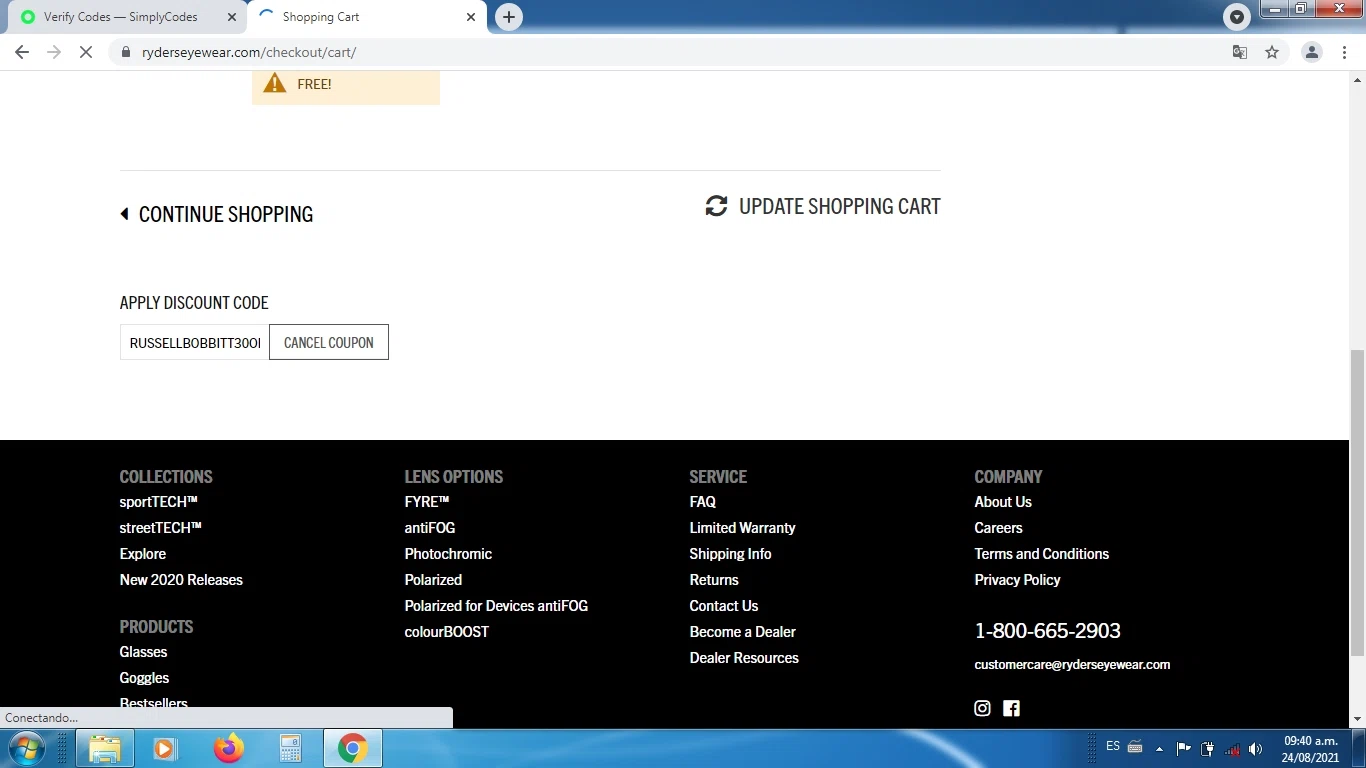Click the volume speaker tray icon
This screenshot has width=1366, height=768.
point(1256,749)
